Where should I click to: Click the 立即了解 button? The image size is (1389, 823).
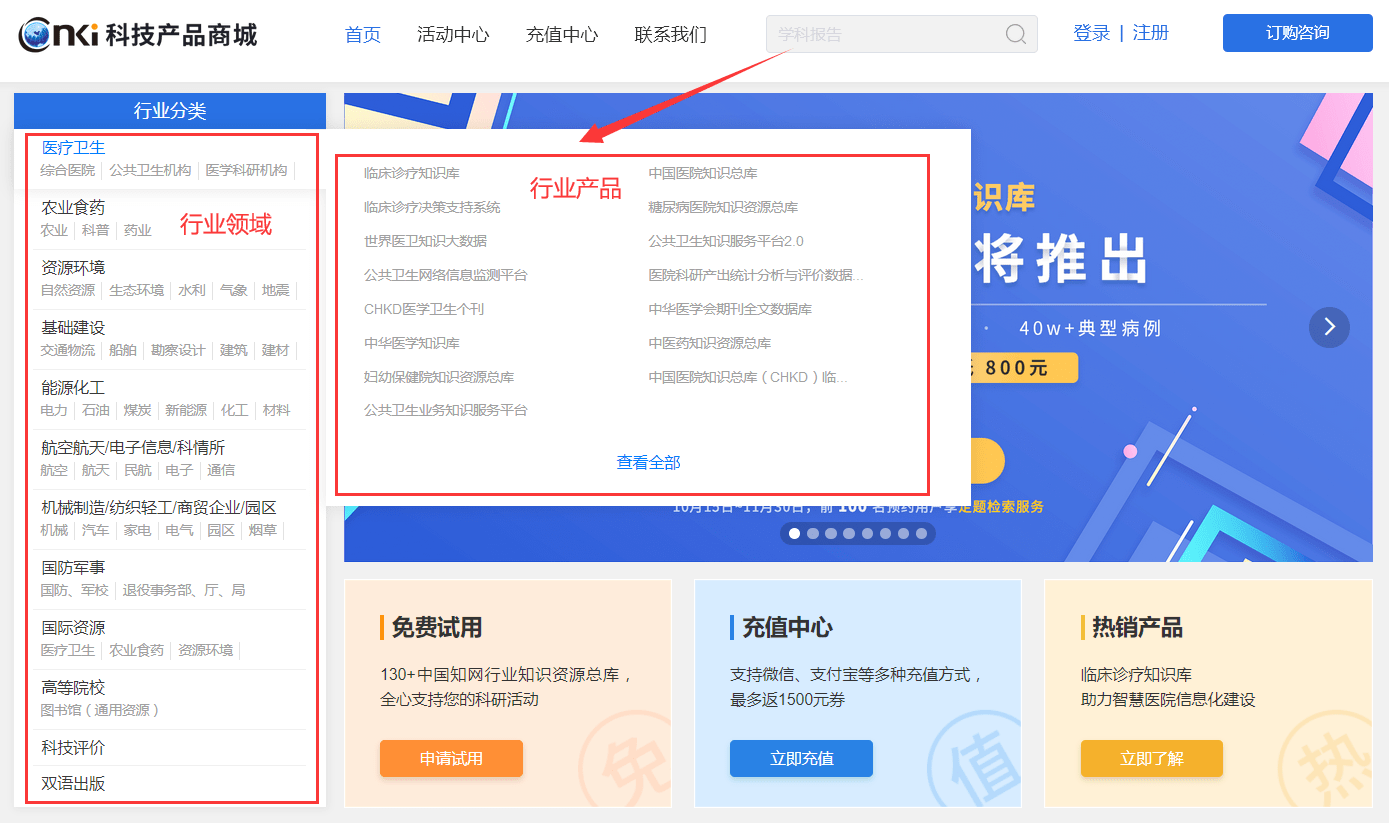click(1152, 758)
